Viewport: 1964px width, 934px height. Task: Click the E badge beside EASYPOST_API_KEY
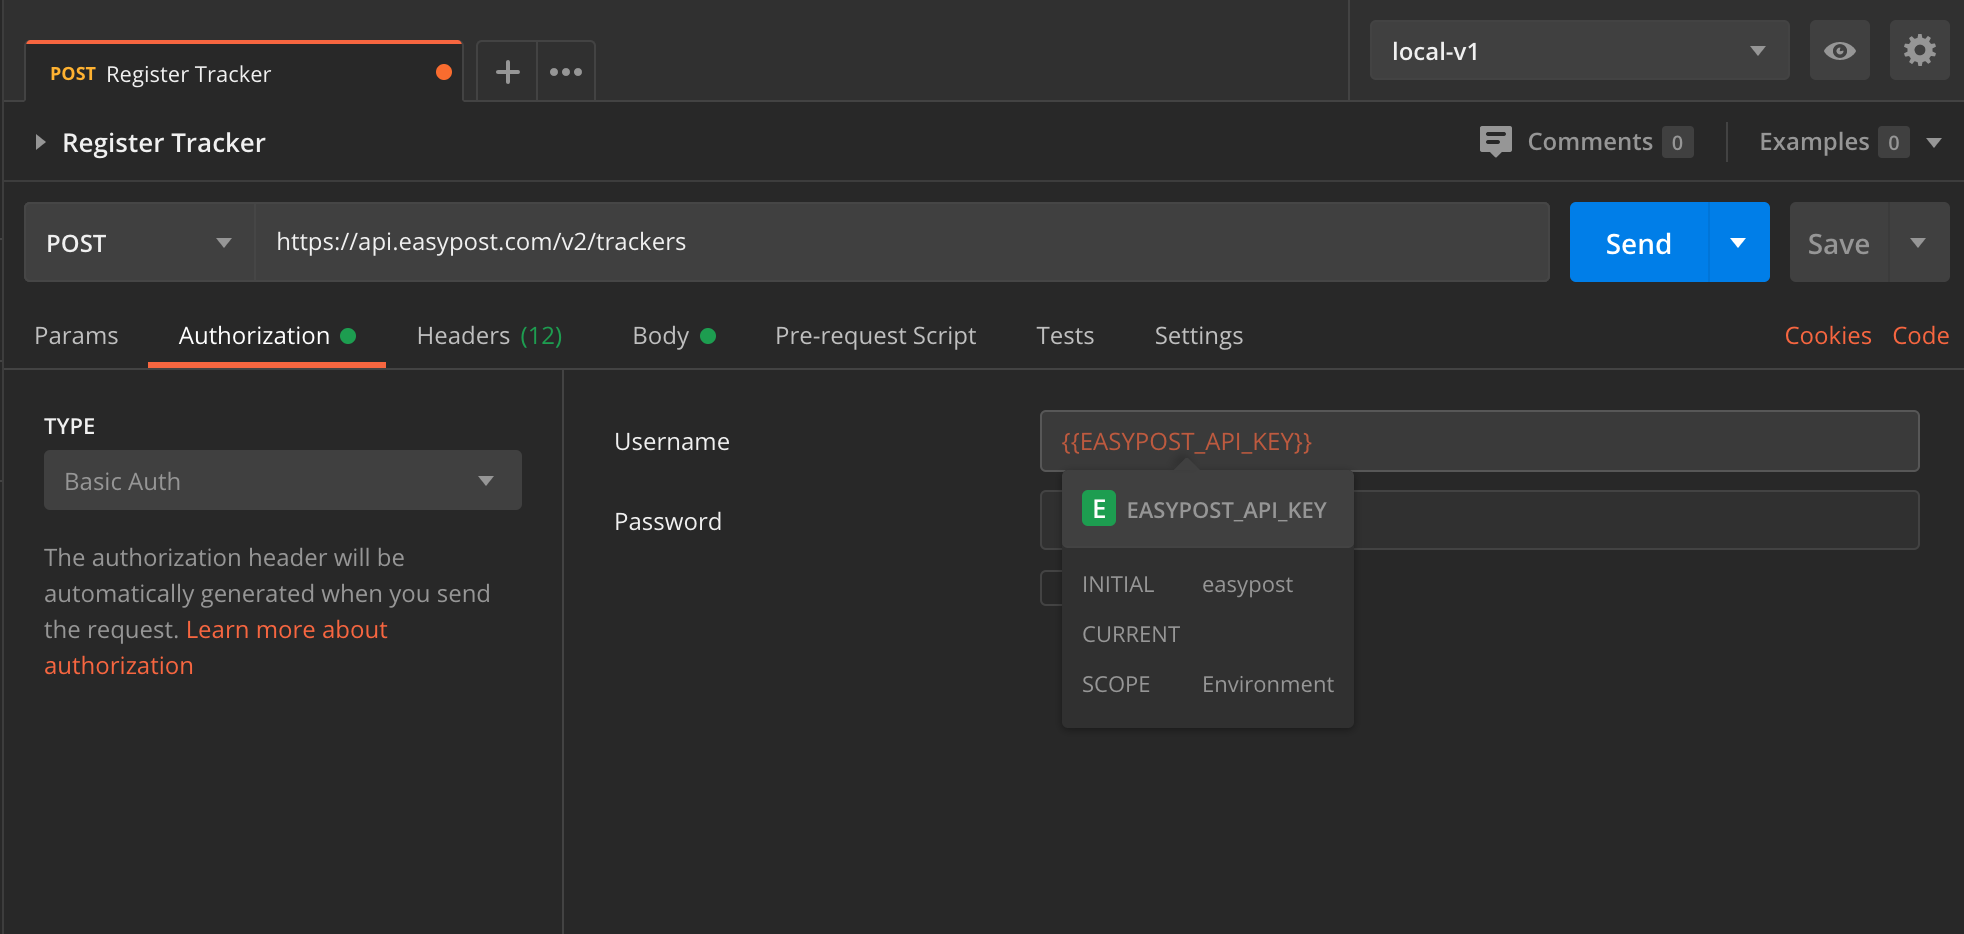point(1098,508)
